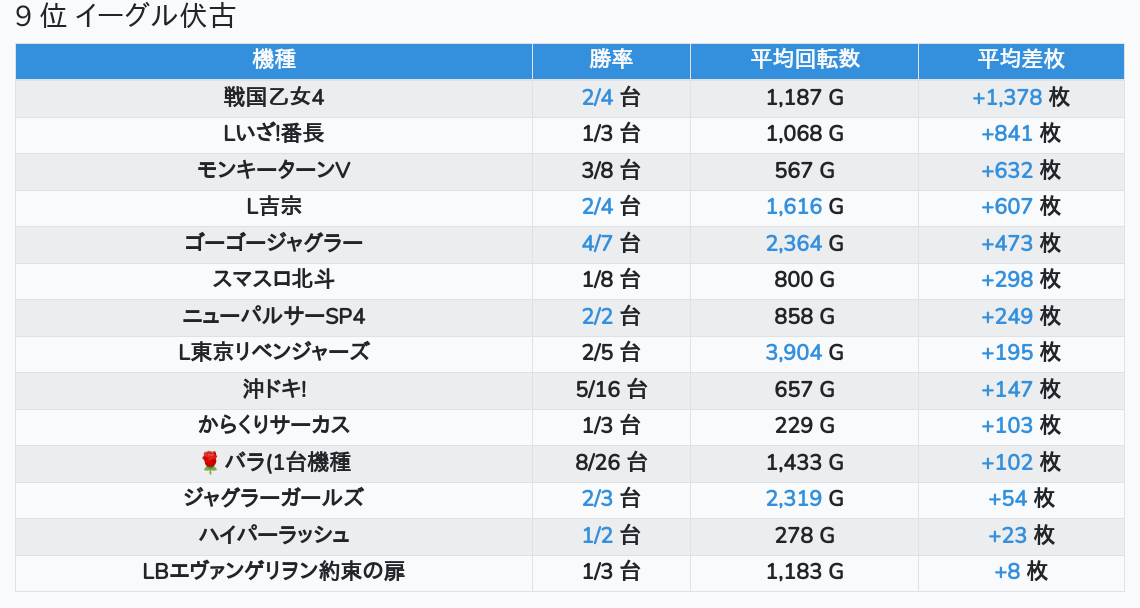Select ゴーゴージャグラー in the table
This screenshot has width=1140, height=608.
point(274,243)
